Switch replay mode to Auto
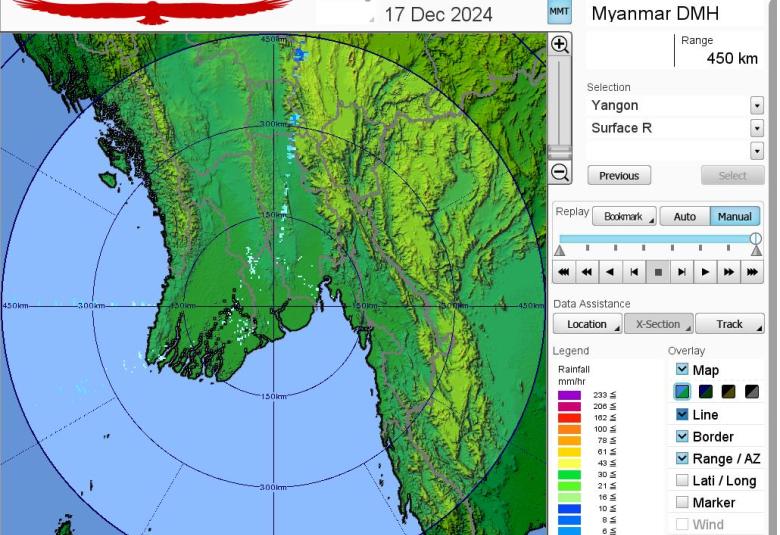780x535 pixels. coord(684,216)
